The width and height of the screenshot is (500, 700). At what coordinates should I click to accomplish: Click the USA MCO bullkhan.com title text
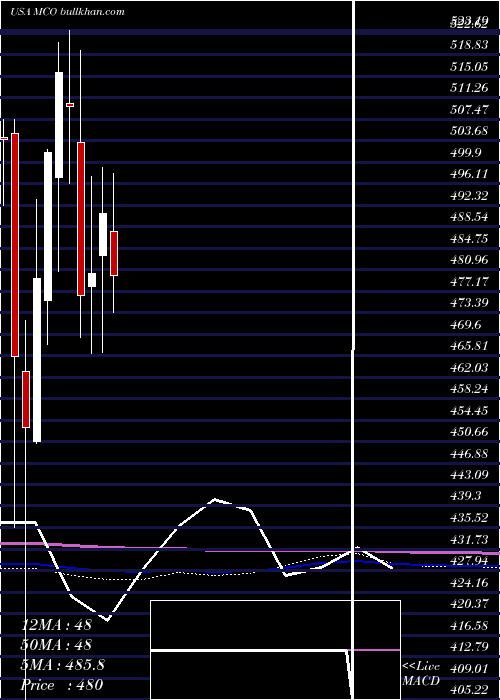67,12
